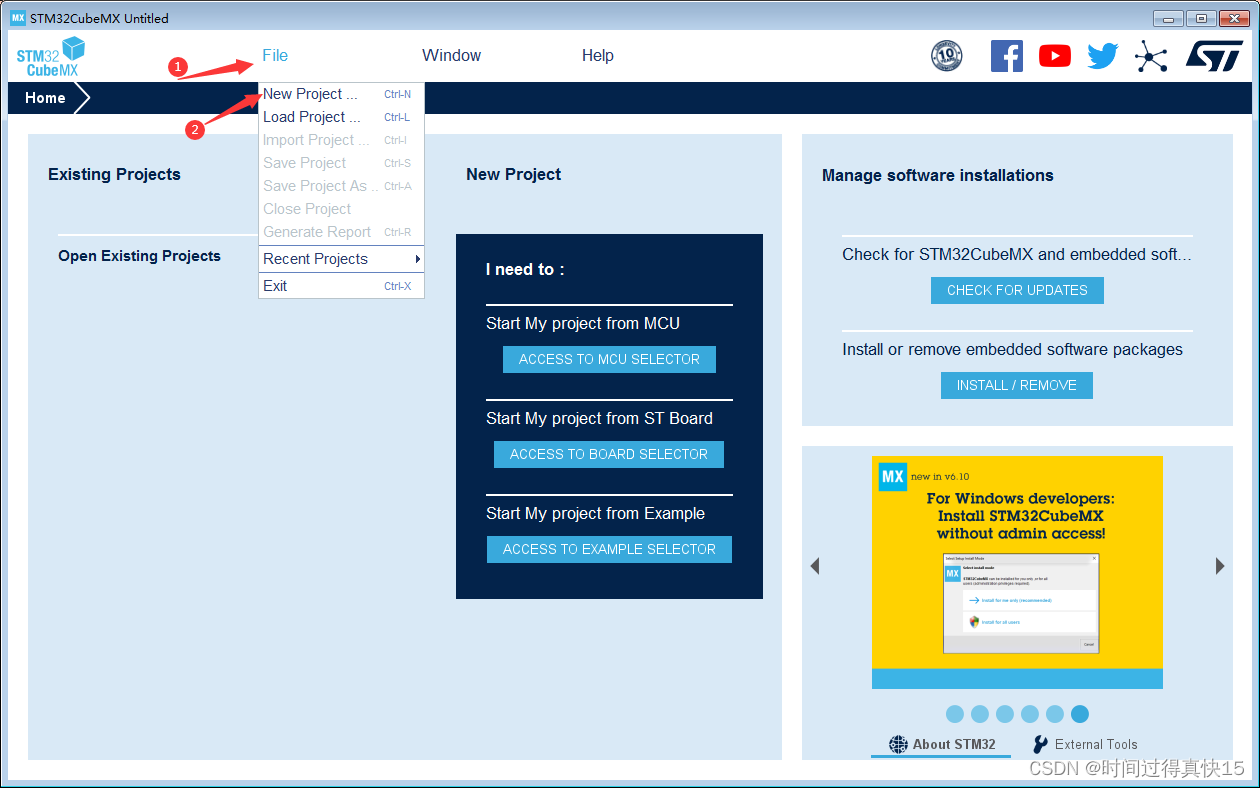Image resolution: width=1260 pixels, height=788 pixels.
Task: Choose New Project from File menu
Action: (341, 94)
